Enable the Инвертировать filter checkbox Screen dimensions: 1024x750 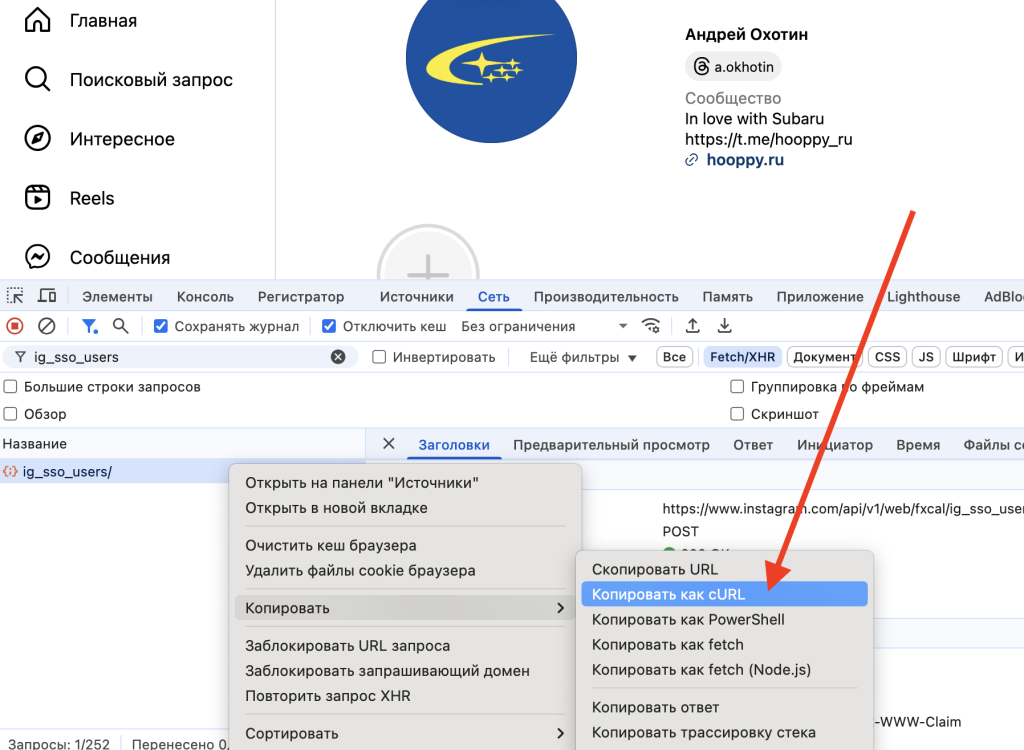click(379, 357)
